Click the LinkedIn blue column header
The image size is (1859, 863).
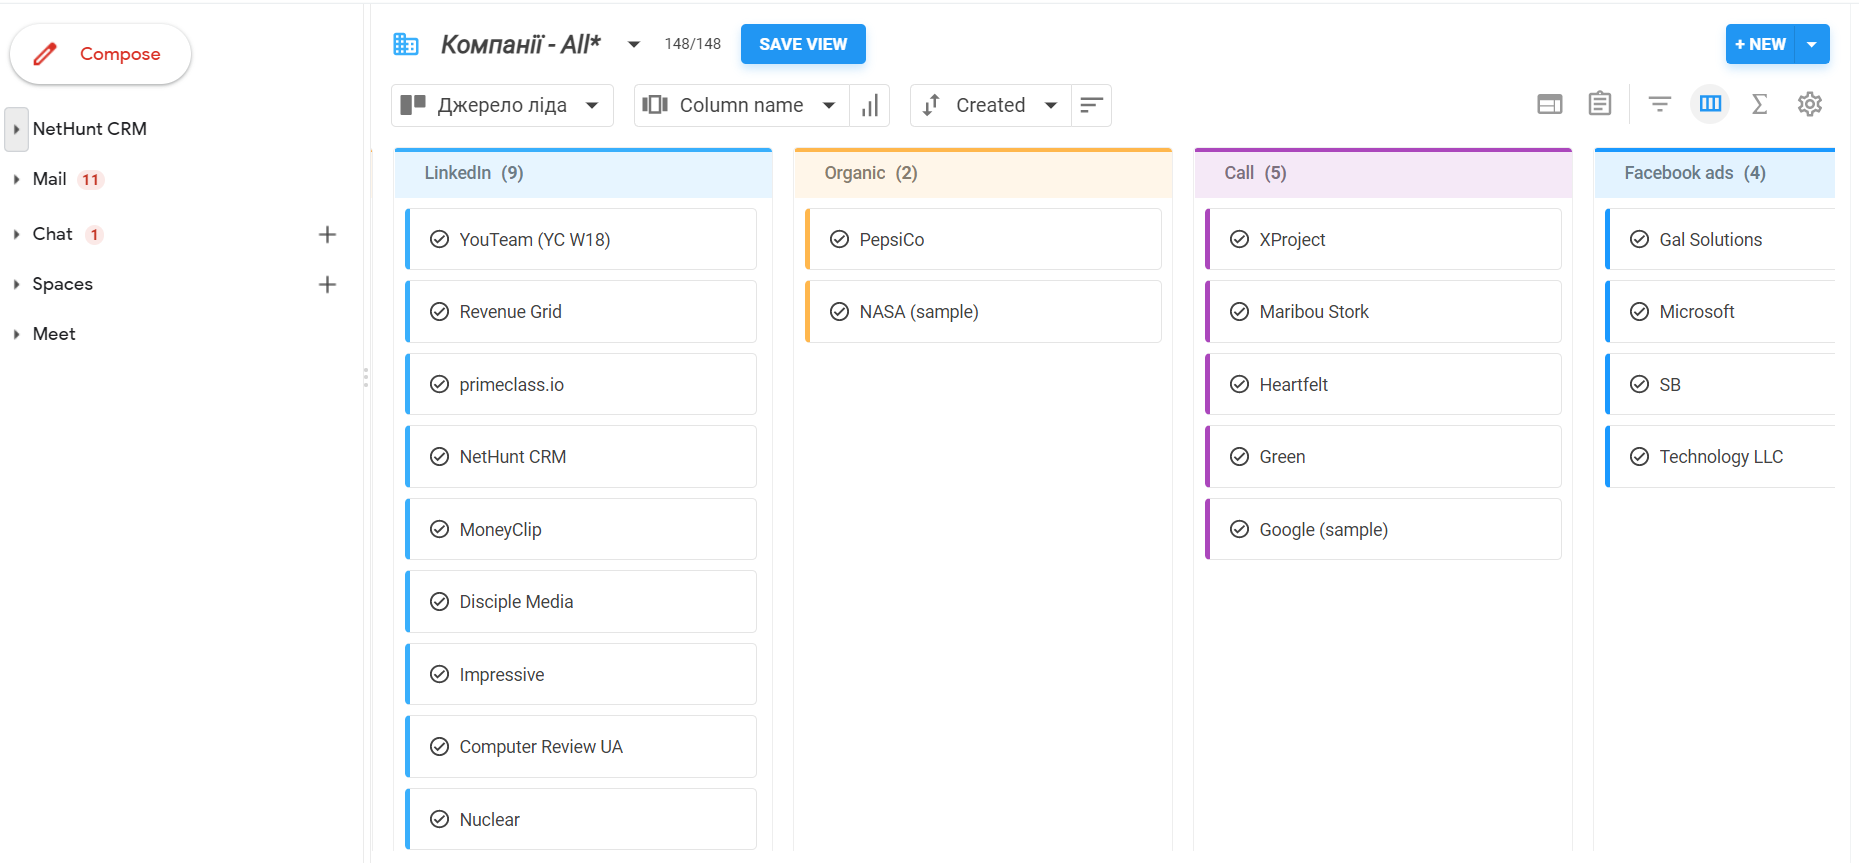583,173
